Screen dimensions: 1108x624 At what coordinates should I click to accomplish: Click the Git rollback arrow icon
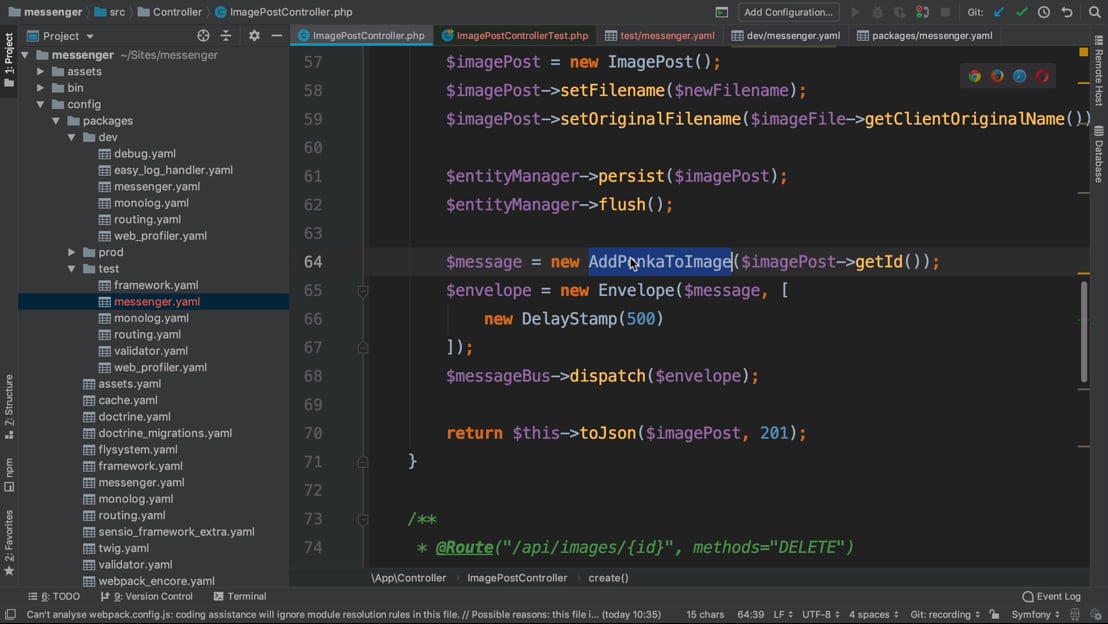[1067, 12]
